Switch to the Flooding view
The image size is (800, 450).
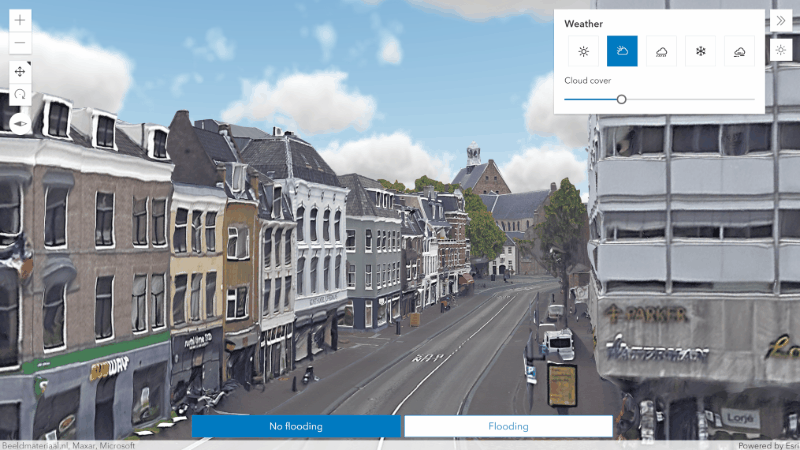(508, 426)
